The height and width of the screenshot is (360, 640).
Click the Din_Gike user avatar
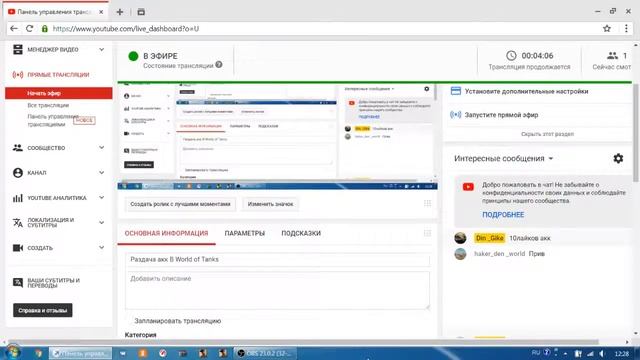(x=460, y=238)
